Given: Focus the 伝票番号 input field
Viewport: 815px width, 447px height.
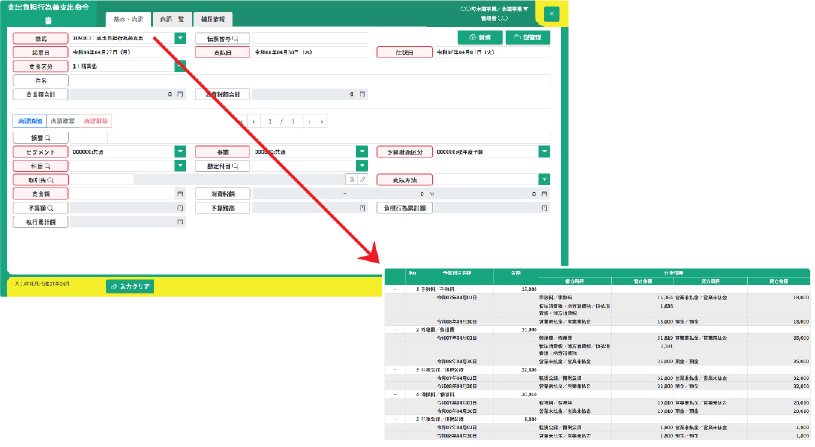Looking at the screenshot, I should pyautogui.click(x=310, y=38).
